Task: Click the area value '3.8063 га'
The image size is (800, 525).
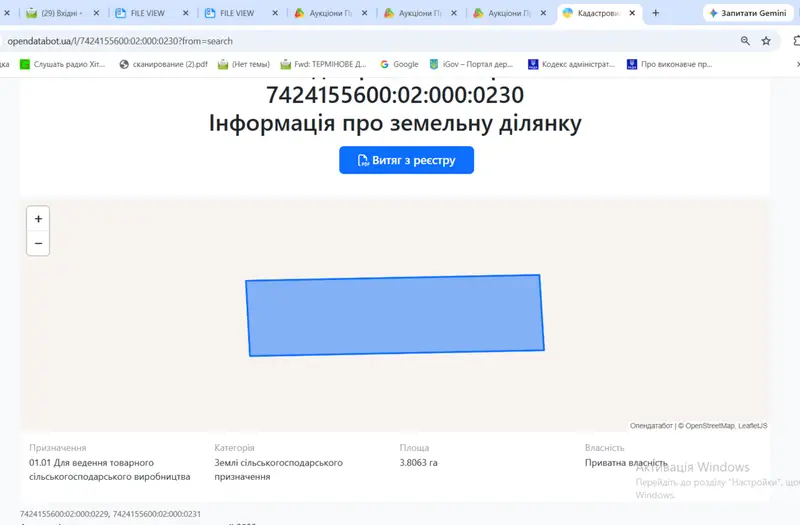Action: 418,463
